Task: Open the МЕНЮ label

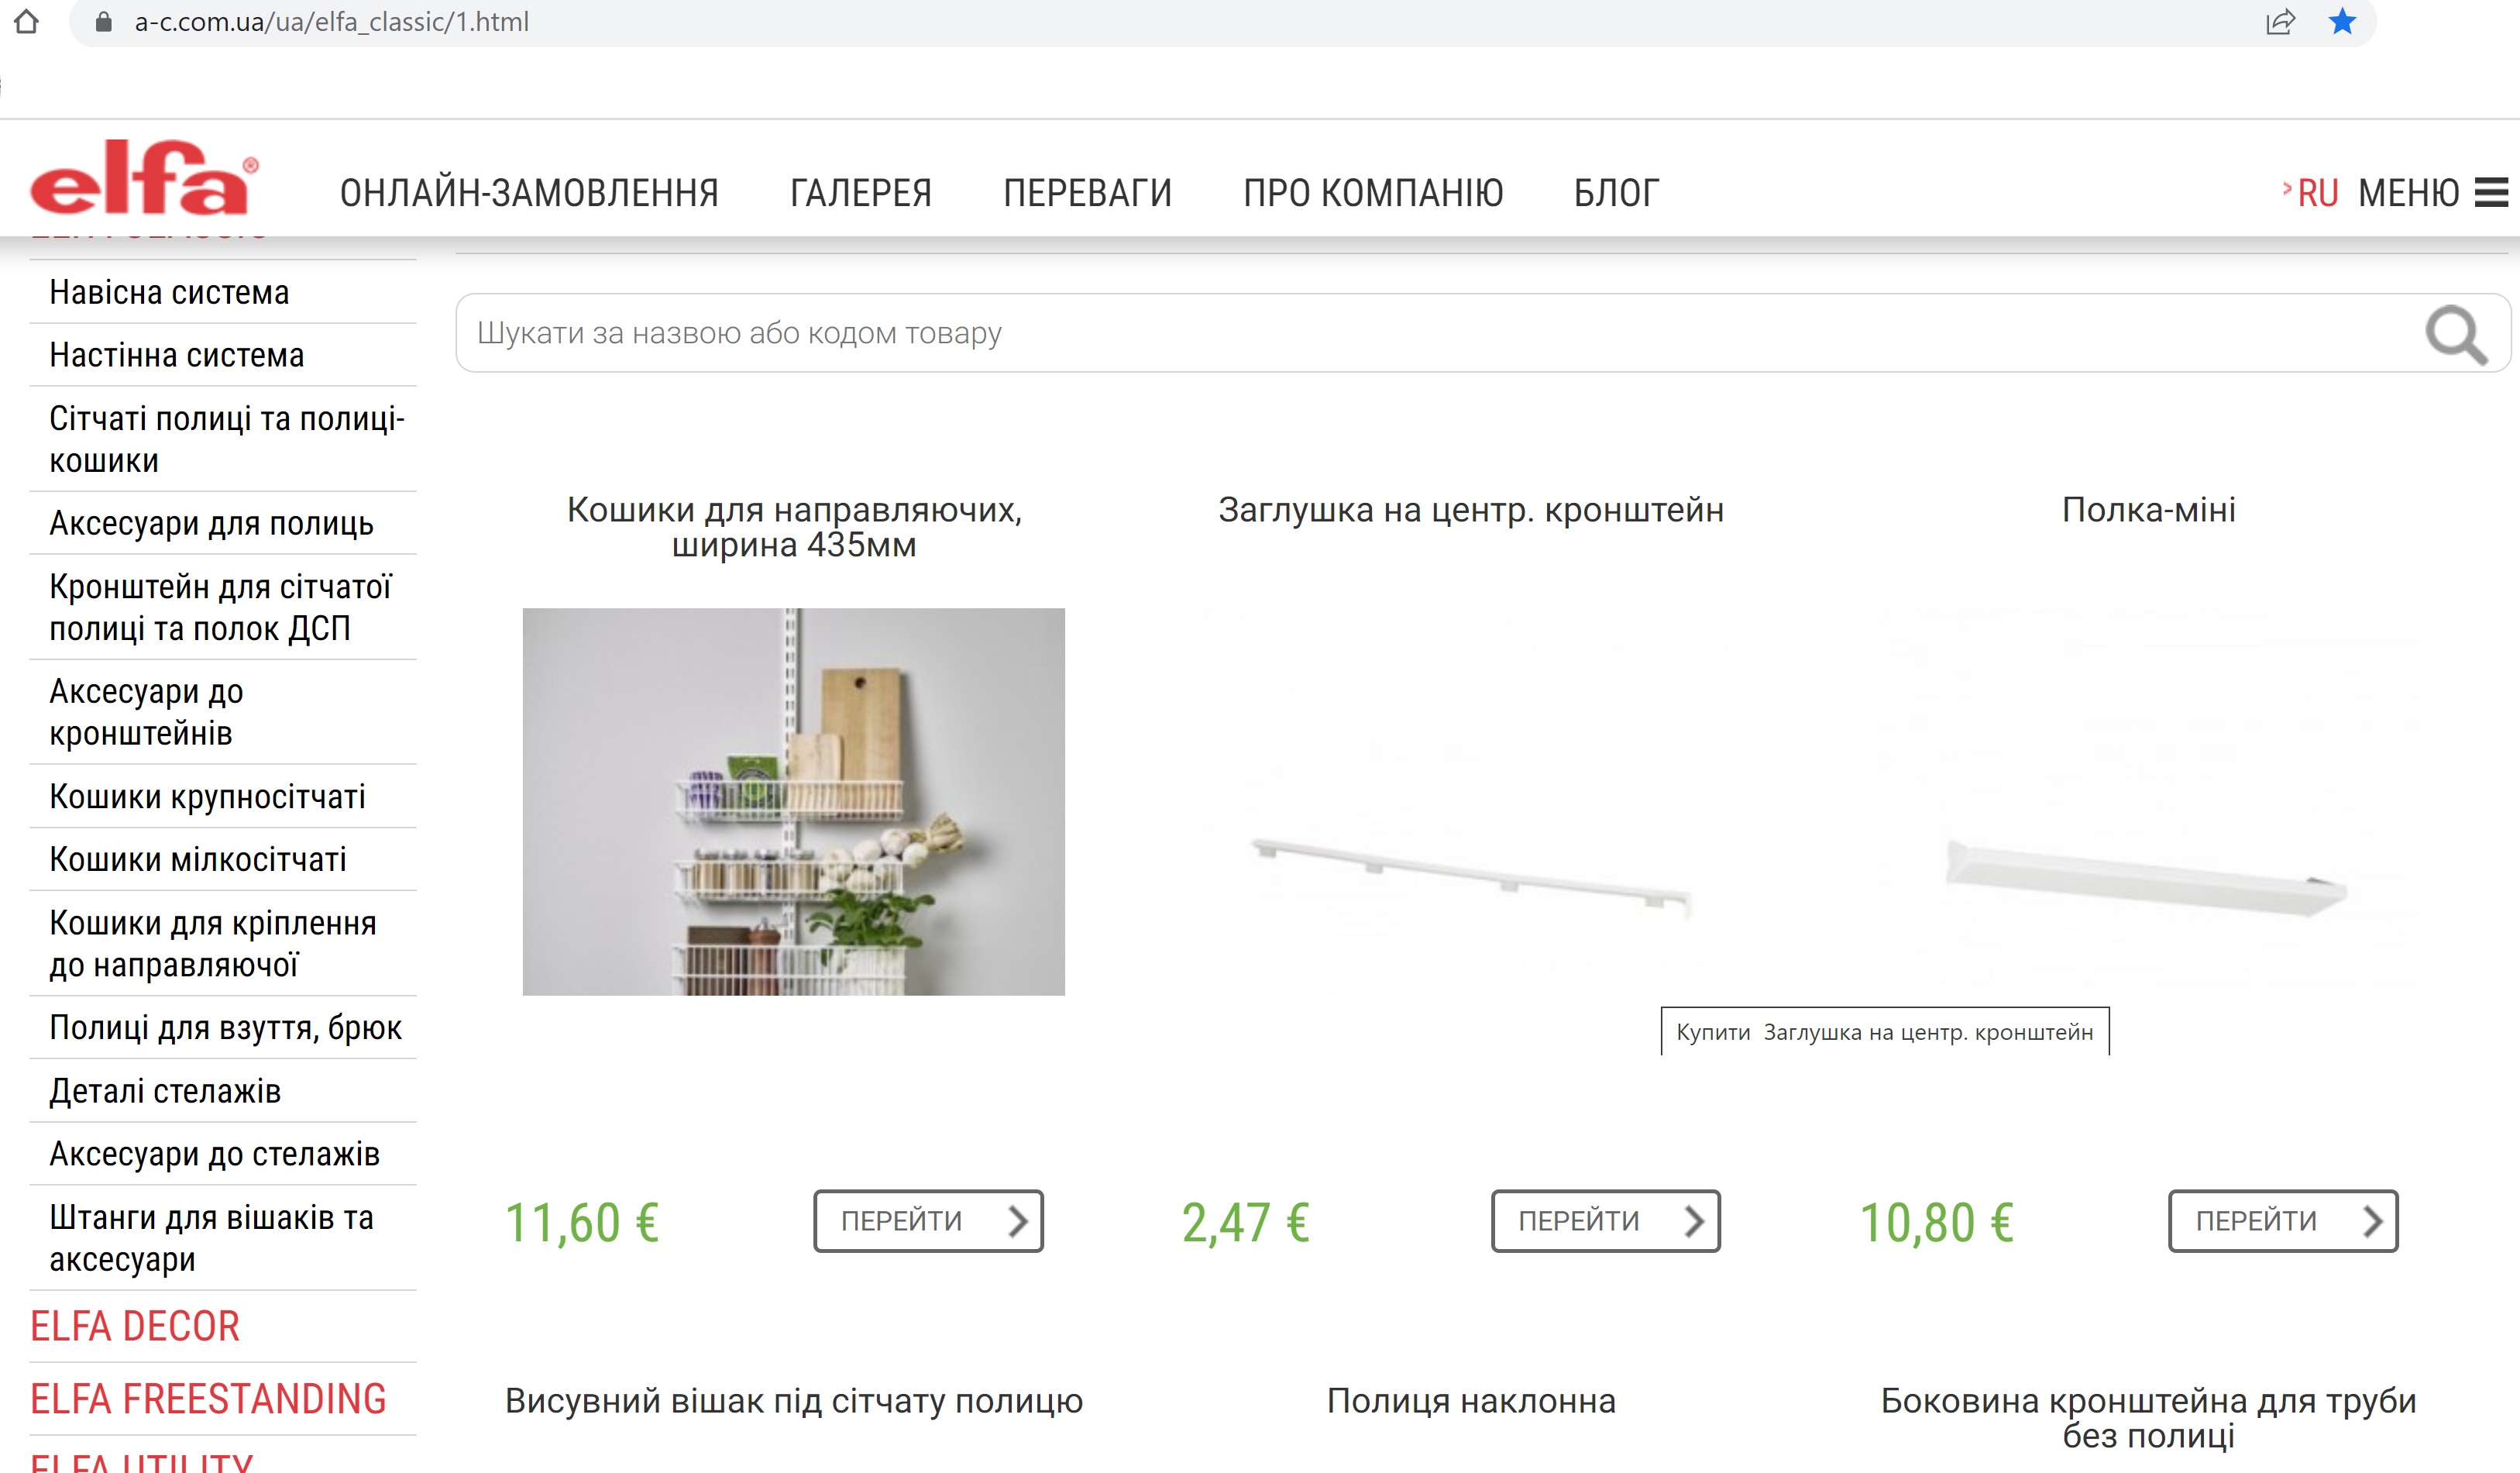Action: (x=2408, y=193)
